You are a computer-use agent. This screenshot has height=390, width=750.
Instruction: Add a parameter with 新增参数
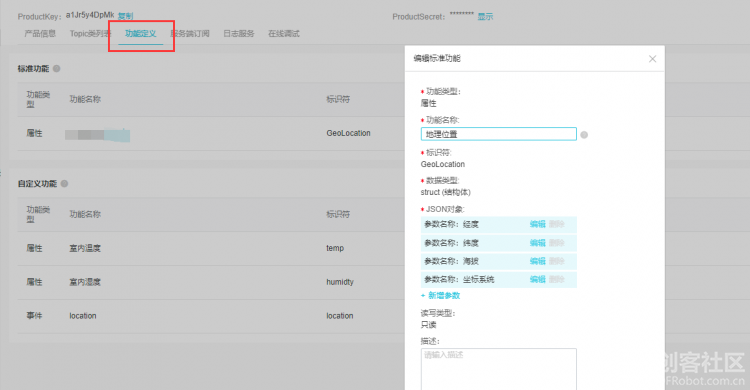(441, 295)
